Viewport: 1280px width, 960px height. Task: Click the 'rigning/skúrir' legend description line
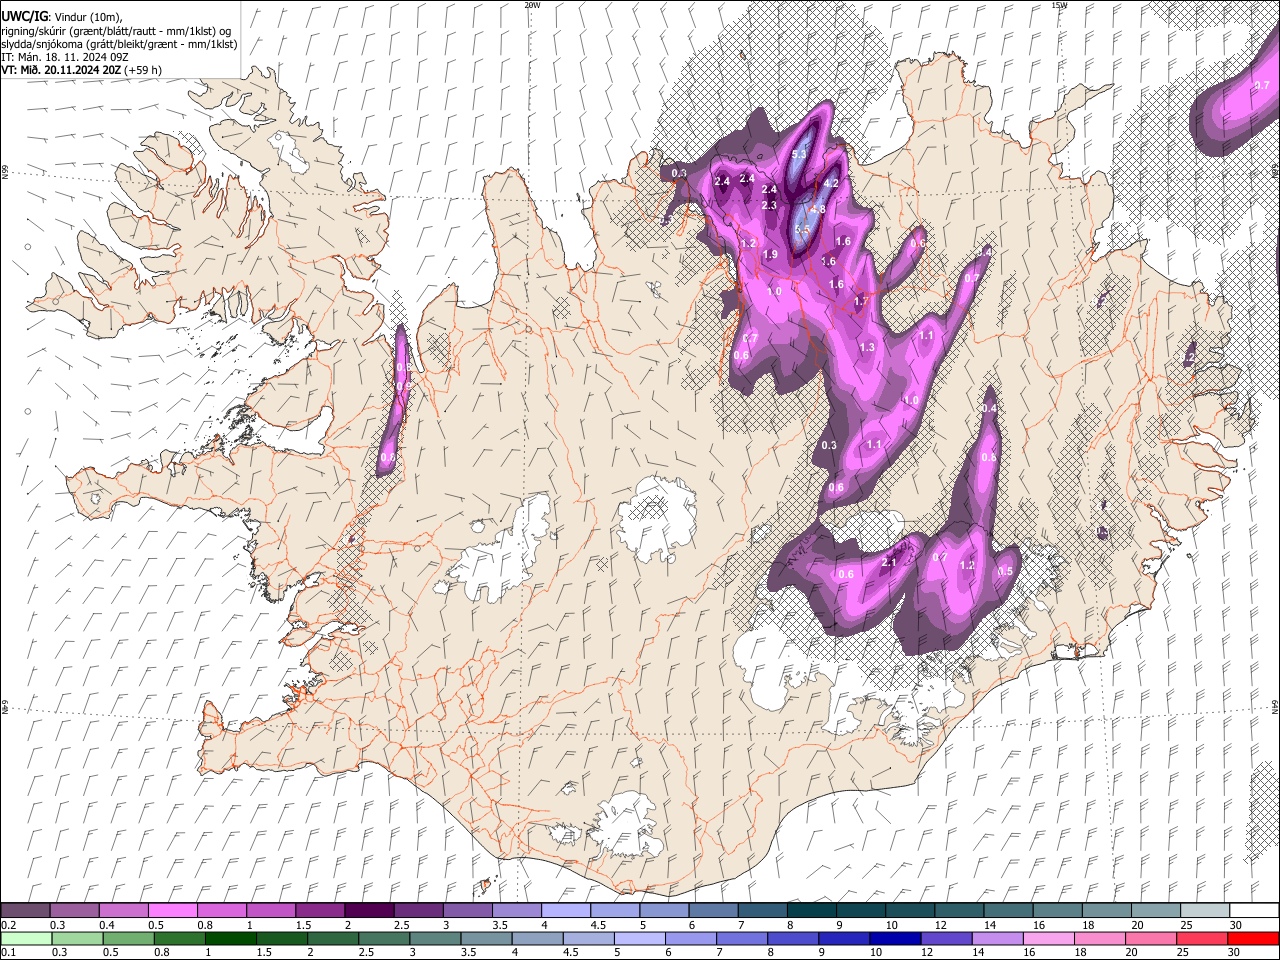[116, 30]
